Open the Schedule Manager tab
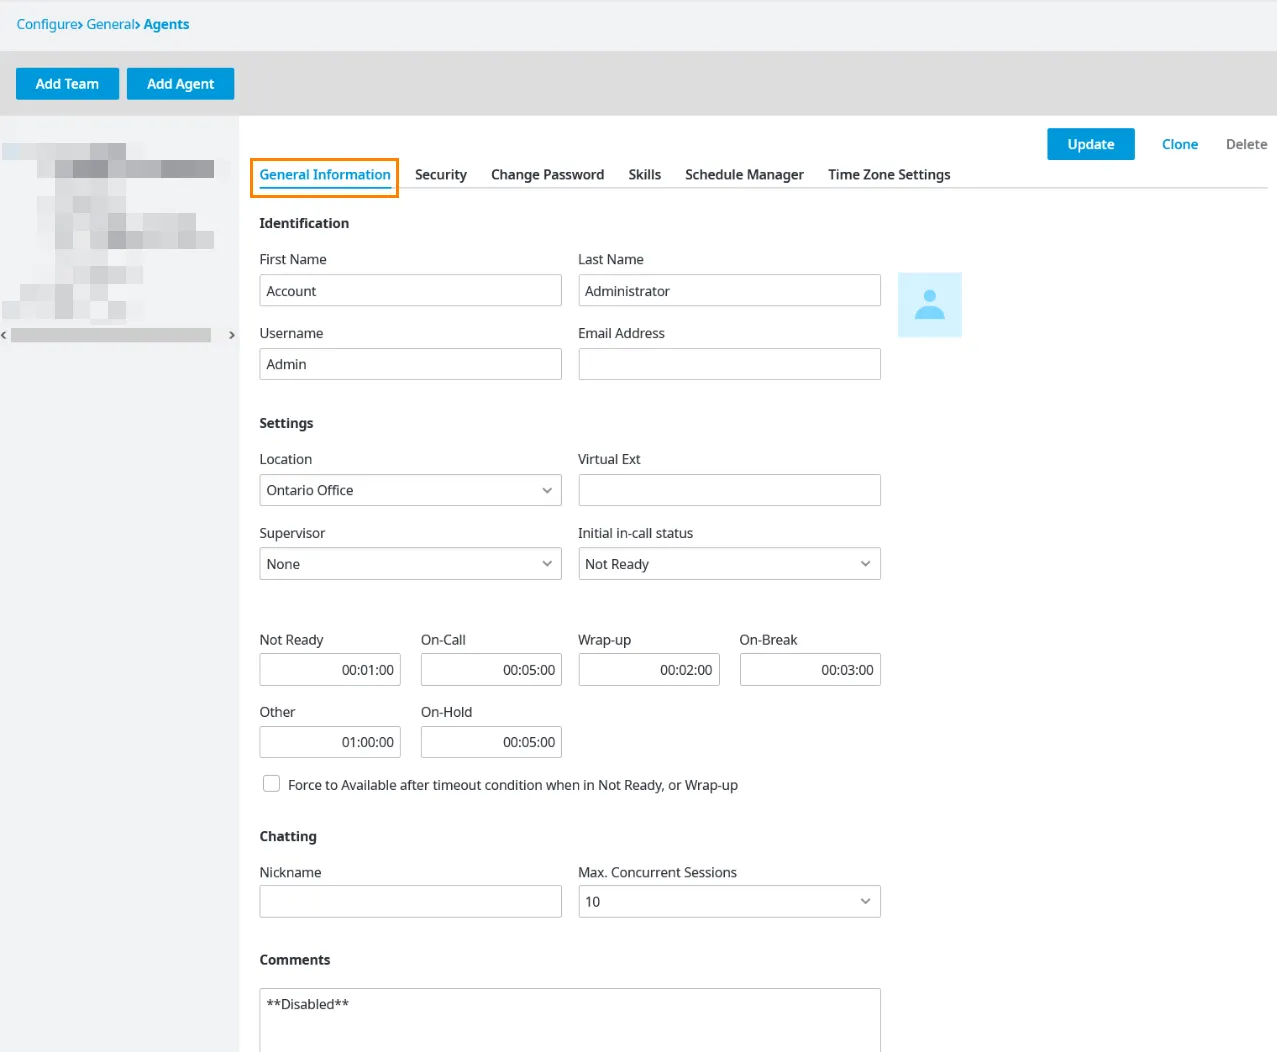The height and width of the screenshot is (1052, 1277). [744, 175]
